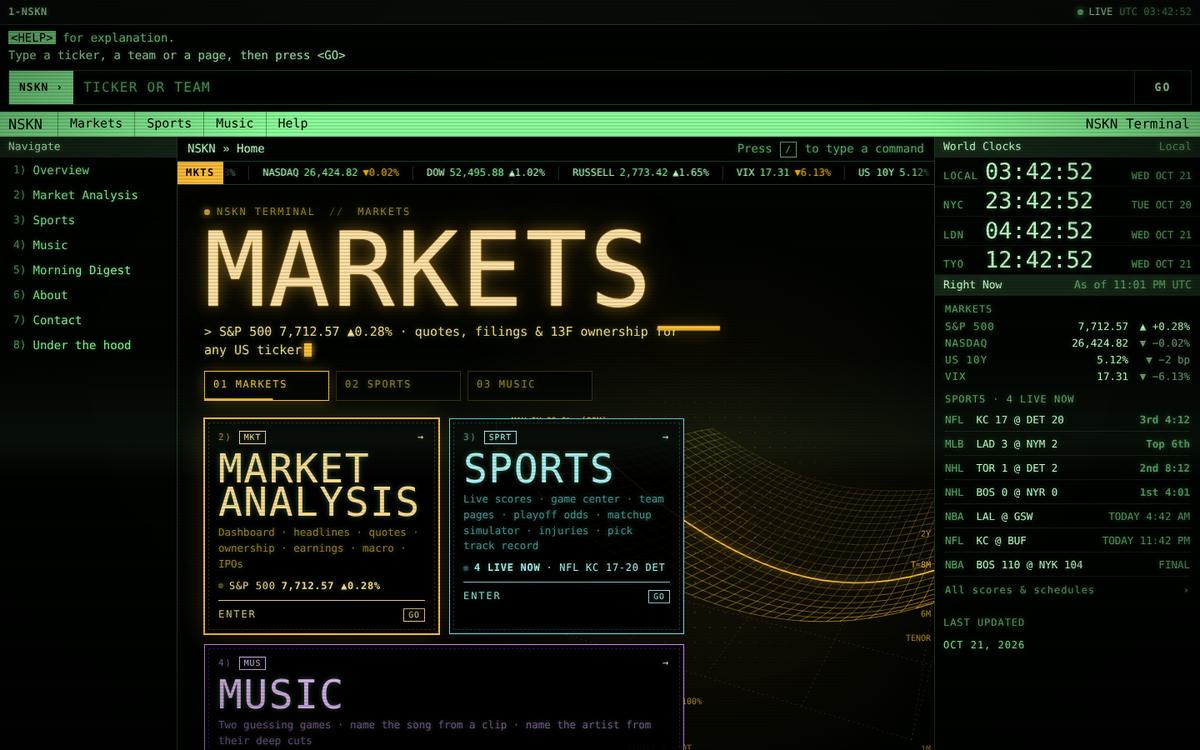1200x750 pixels.
Task: Click the GO button on Market Analysis card
Action: click(x=414, y=615)
